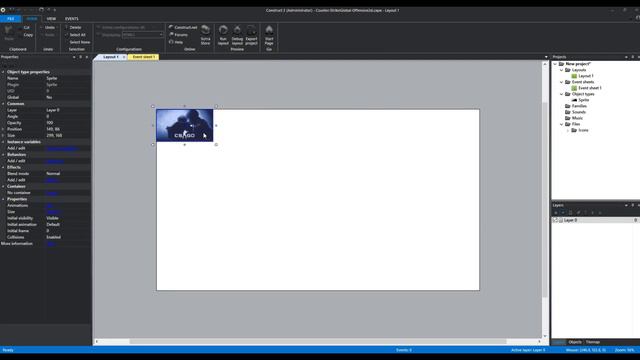Click the Opacity value field
The image size is (640, 360).
tap(68, 123)
